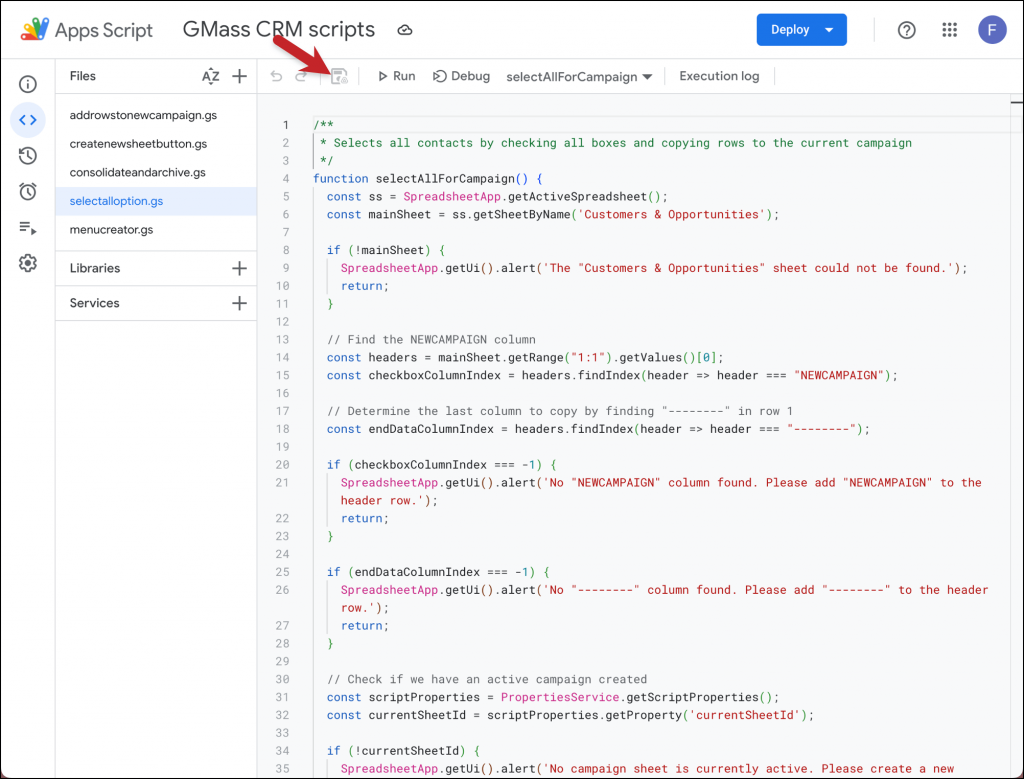
Task: Open the Execution log
Action: pyautogui.click(x=719, y=75)
